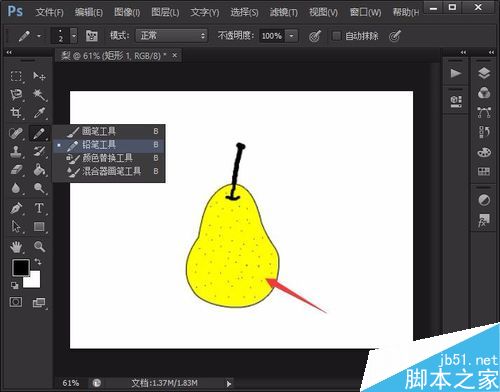Open the Paths panel icon
This screenshot has height=392, width=500.
click(484, 113)
